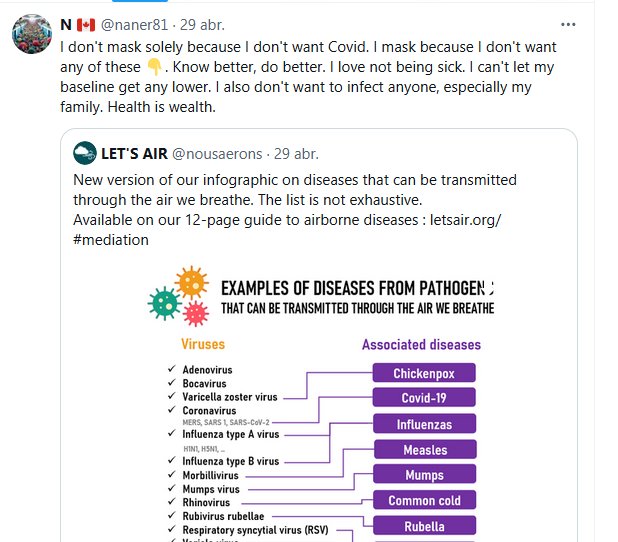The height and width of the screenshot is (542, 618).
Task: Open the letsair.org link in quoted tweet
Action: 464,220
